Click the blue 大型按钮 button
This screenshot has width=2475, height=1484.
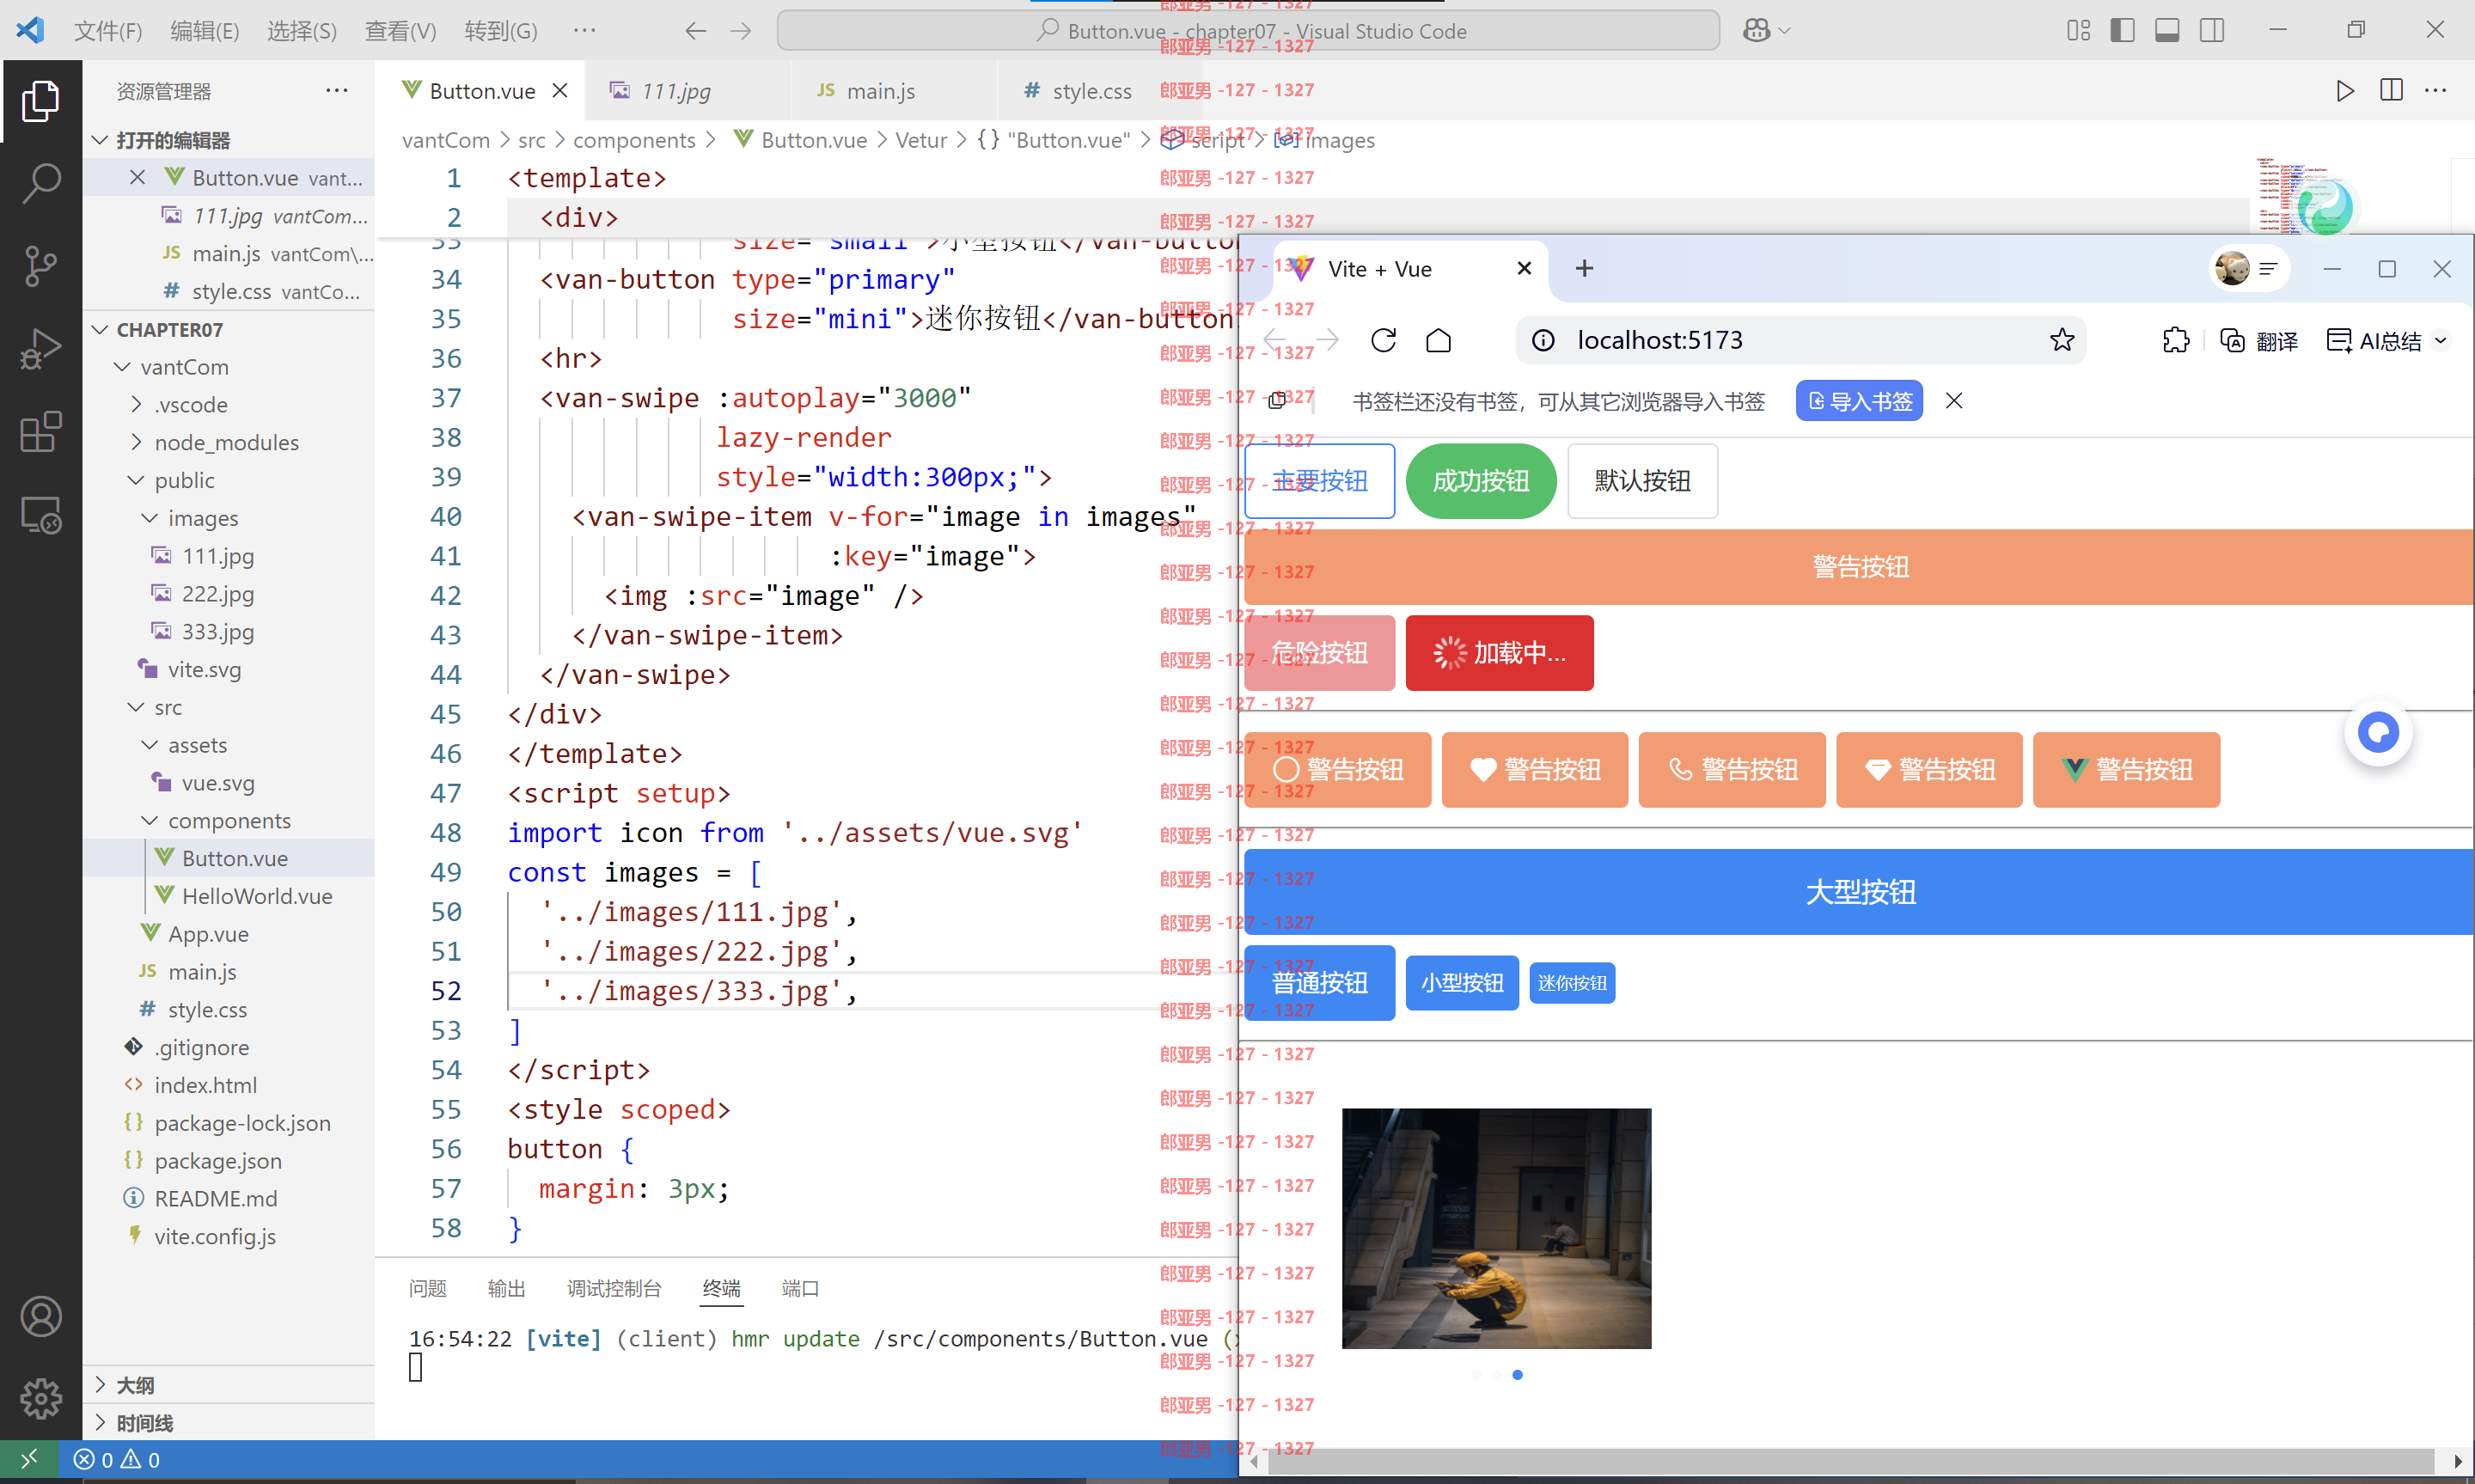1859,892
